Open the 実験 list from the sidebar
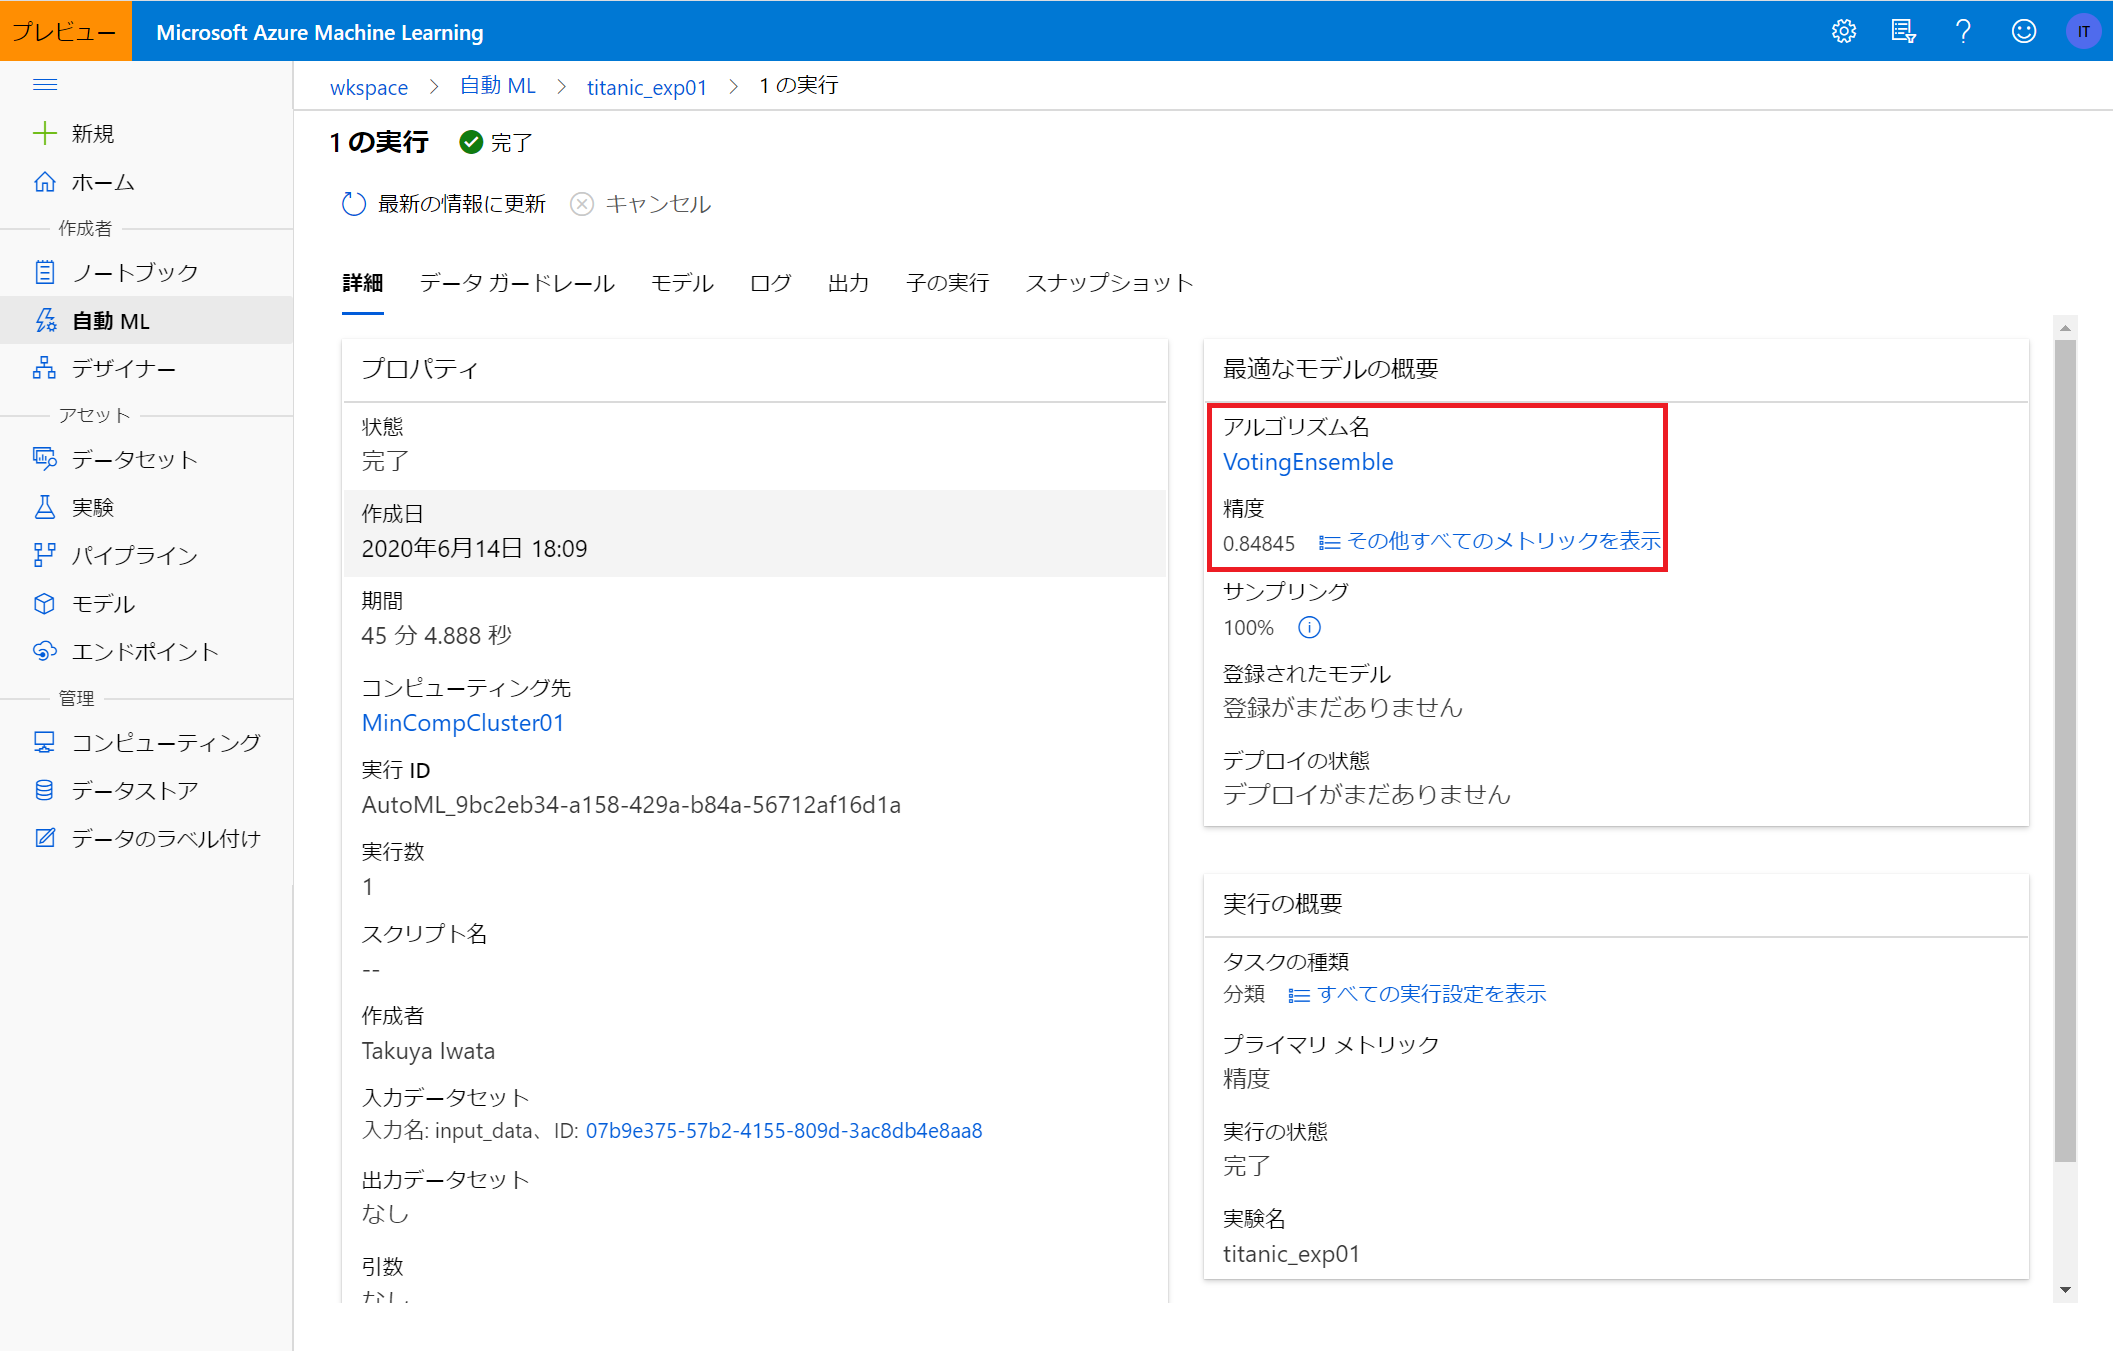The height and width of the screenshot is (1351, 2113). click(x=92, y=507)
